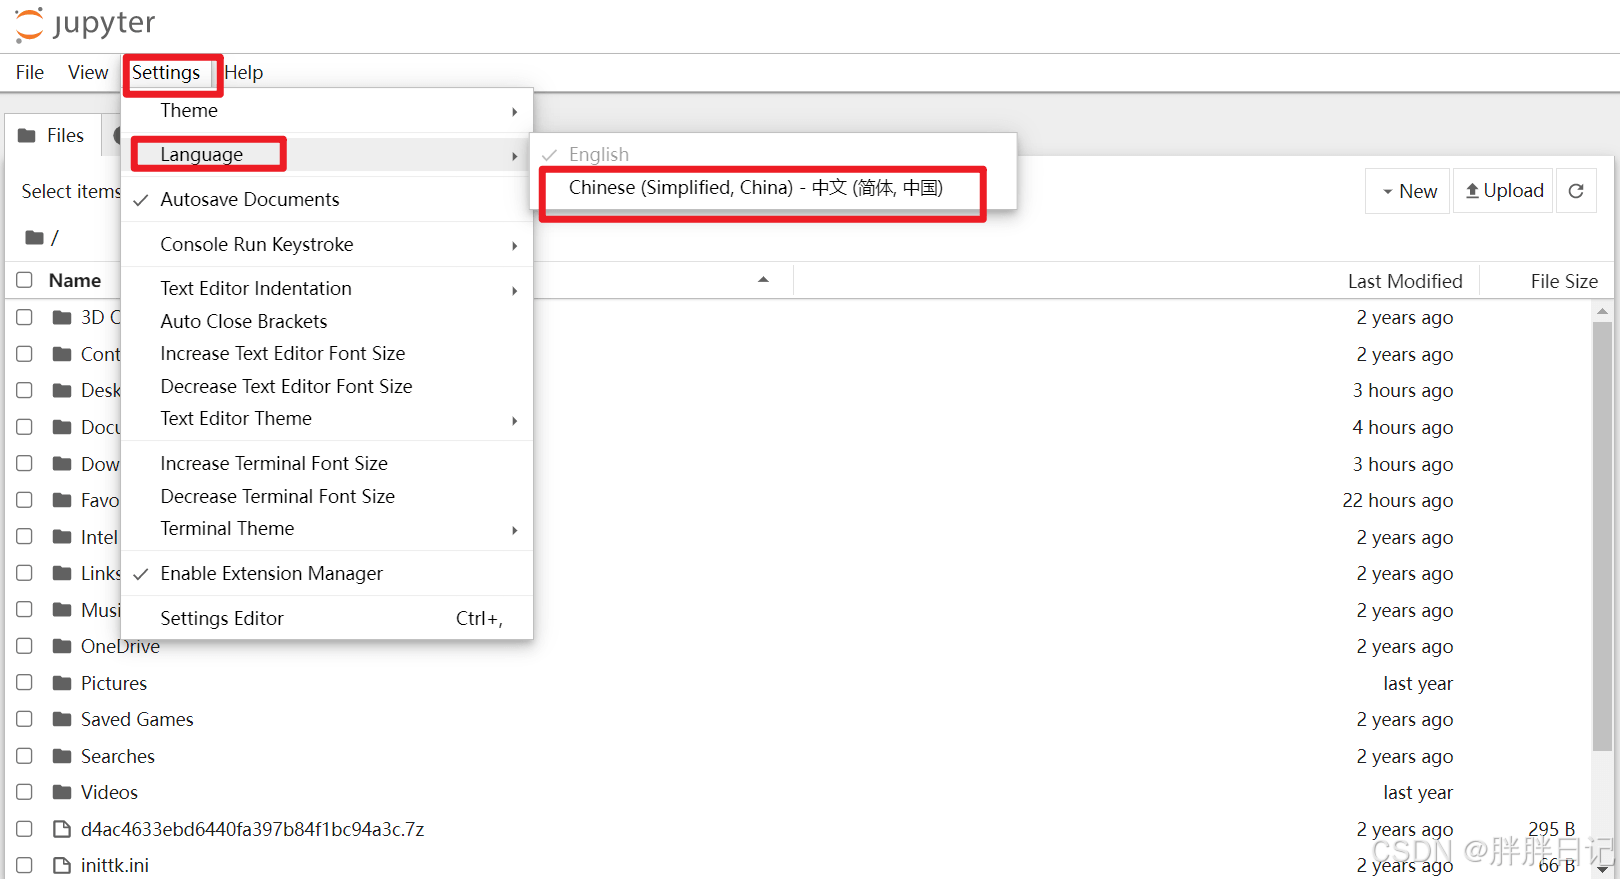This screenshot has height=879, width=1620.
Task: Click the OneDrive folder icon
Action: 62,646
